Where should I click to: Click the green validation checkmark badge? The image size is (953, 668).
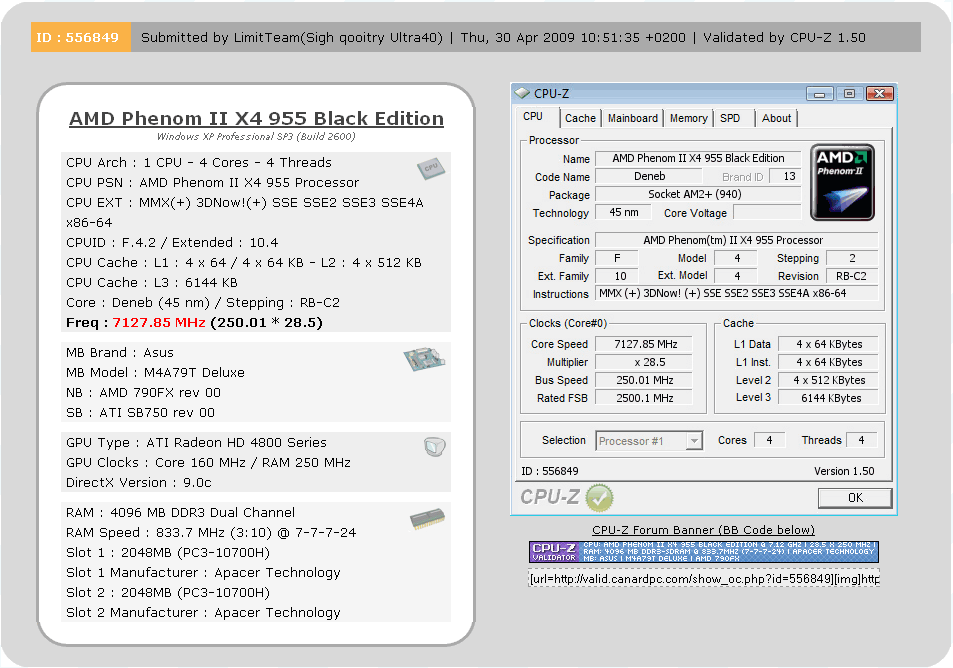599,498
